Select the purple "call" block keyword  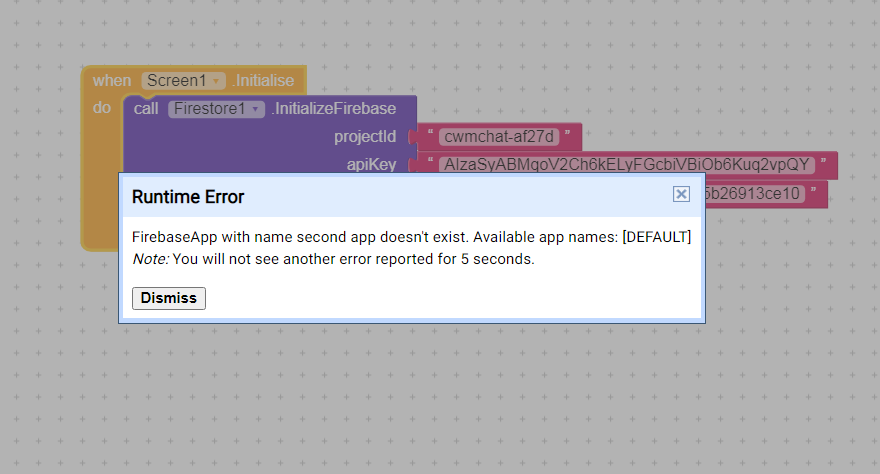pos(146,108)
